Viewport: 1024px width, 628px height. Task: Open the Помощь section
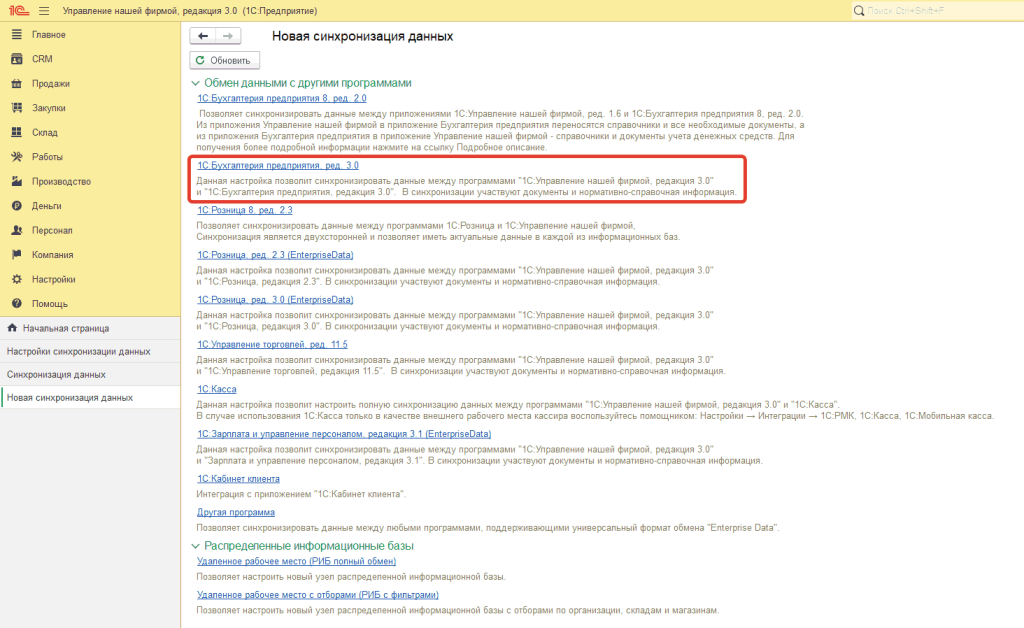(x=45, y=304)
